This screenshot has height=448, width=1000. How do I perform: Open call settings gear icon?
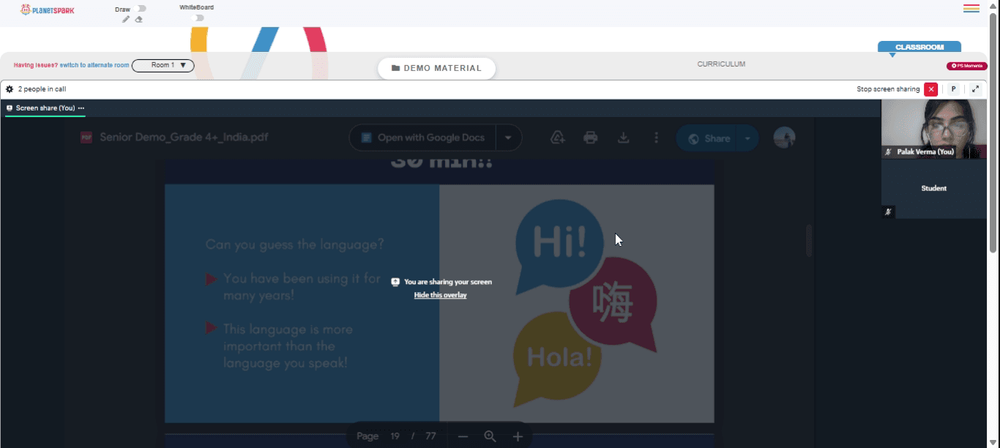click(x=10, y=89)
